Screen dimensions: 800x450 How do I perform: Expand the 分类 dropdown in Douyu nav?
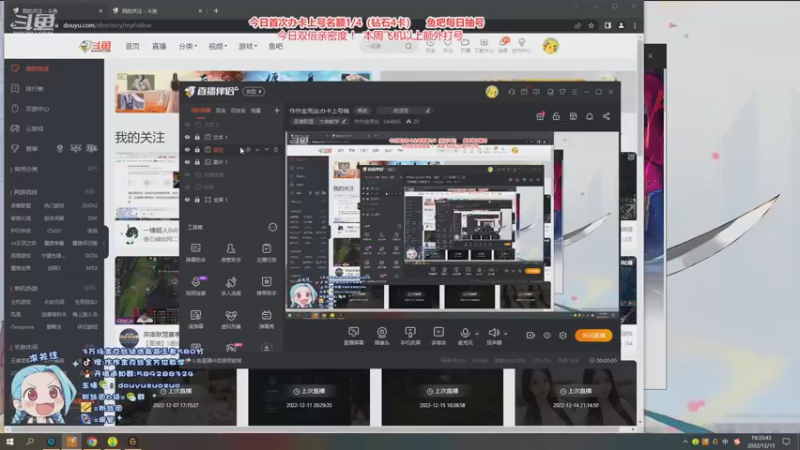188,46
